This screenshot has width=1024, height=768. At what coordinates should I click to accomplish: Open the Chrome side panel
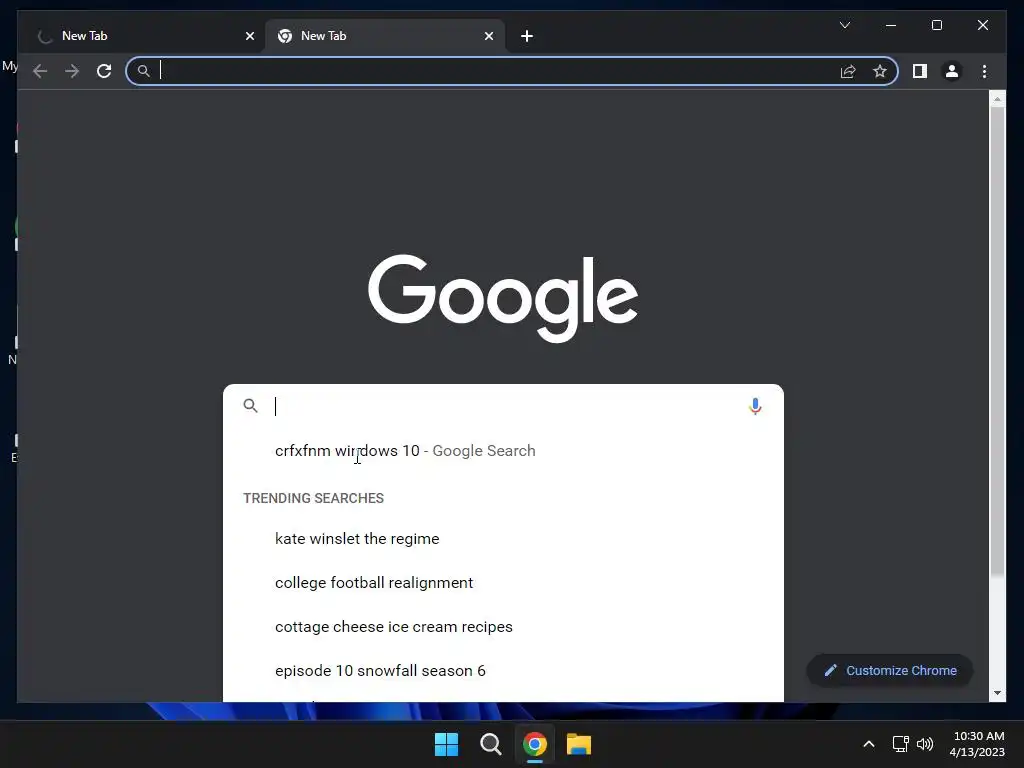[920, 71]
